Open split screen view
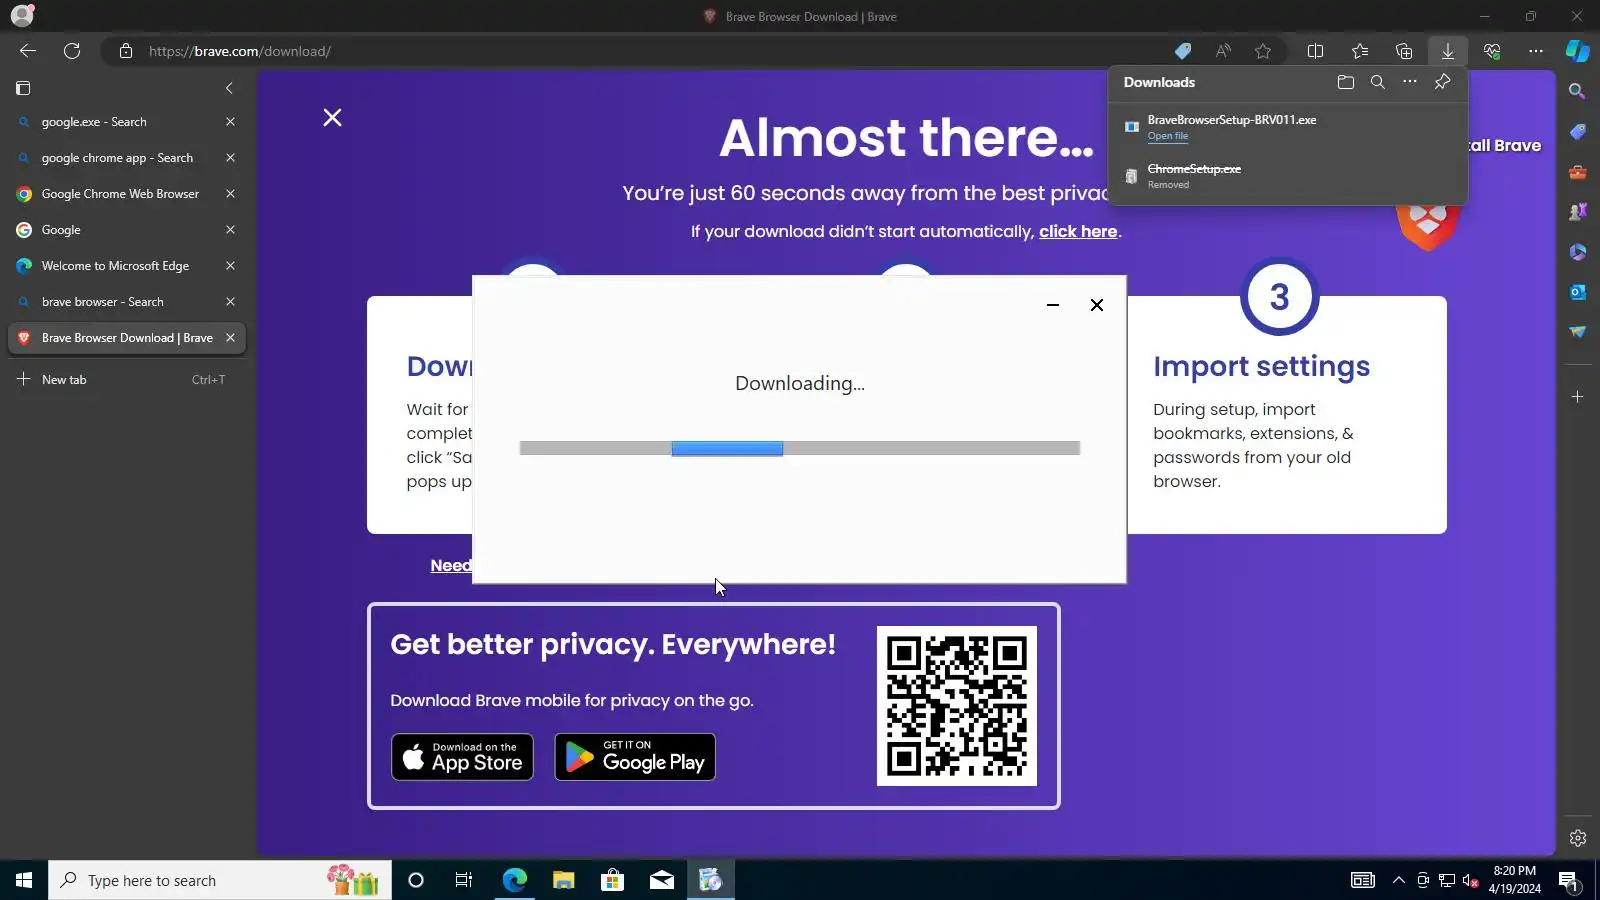 (1316, 51)
